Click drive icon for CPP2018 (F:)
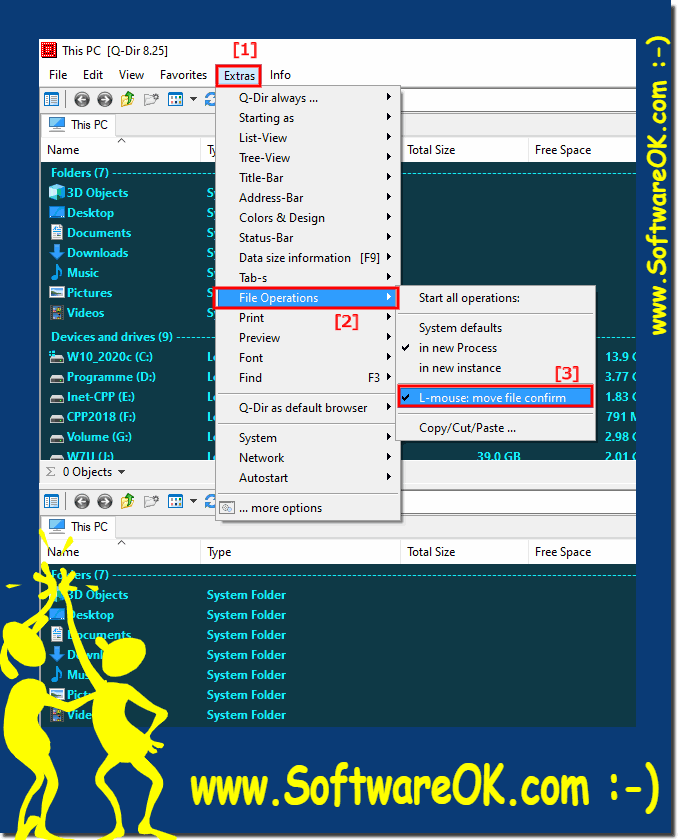The image size is (678, 840). pos(56,418)
